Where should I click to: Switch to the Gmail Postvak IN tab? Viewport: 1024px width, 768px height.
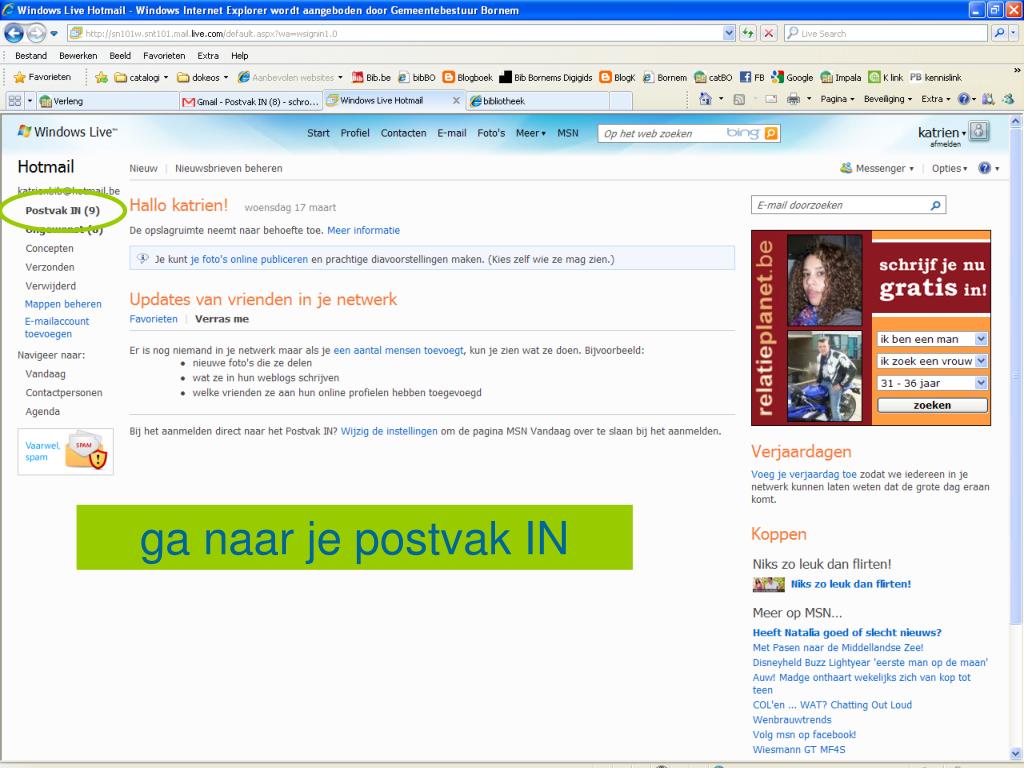coord(251,101)
